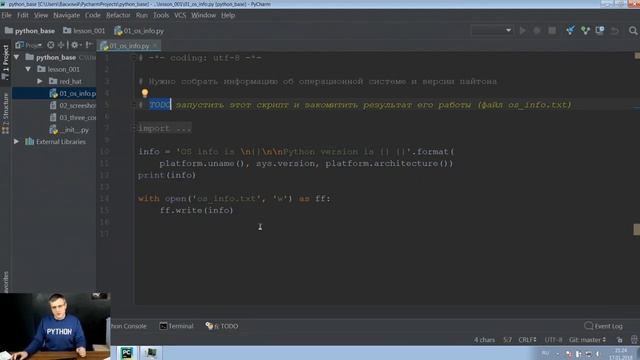Screen dimensions: 640x360
Task: Select the python_base project root
Action: 56,57
